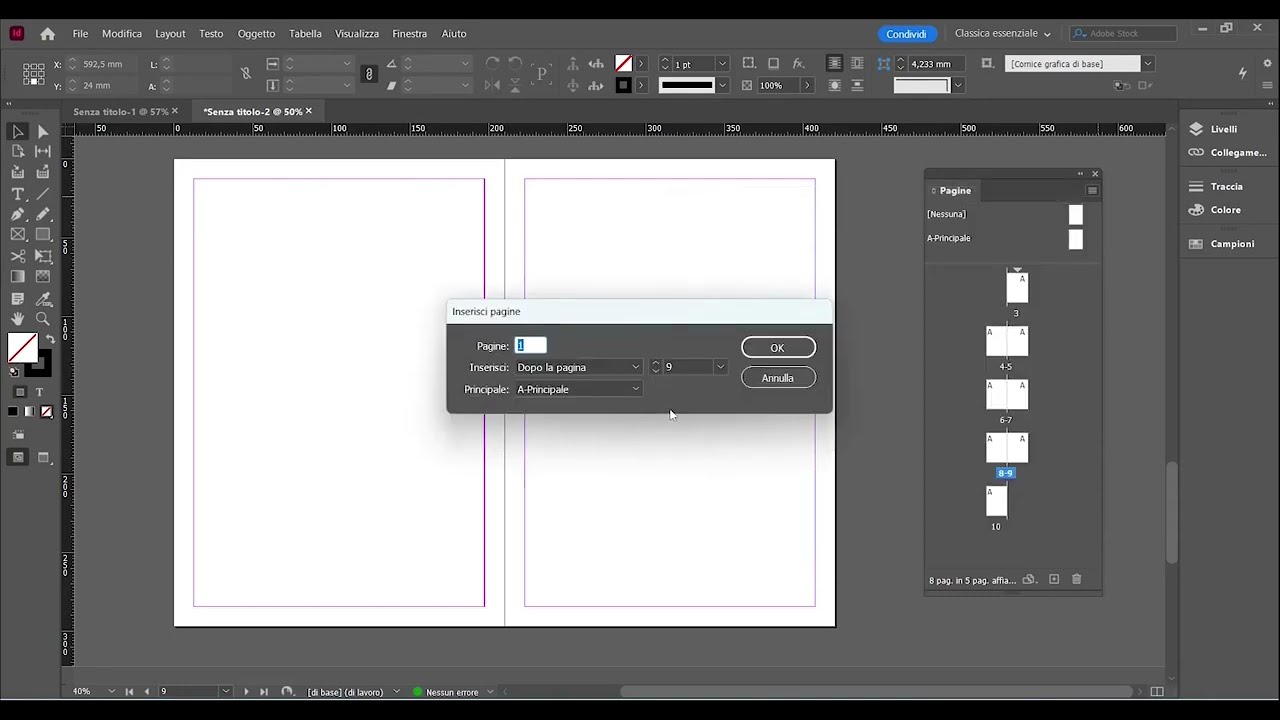Select the Zoom tool
1280x720 pixels.
coord(43,318)
